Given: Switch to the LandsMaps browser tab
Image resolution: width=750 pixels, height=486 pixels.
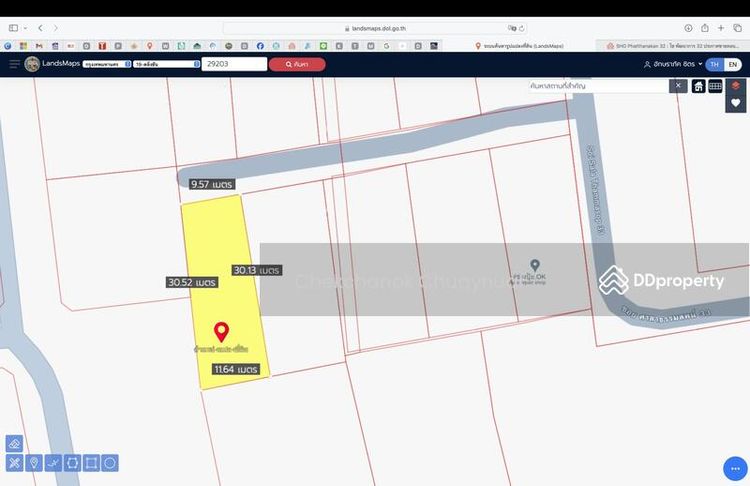Looking at the screenshot, I should [535, 45].
